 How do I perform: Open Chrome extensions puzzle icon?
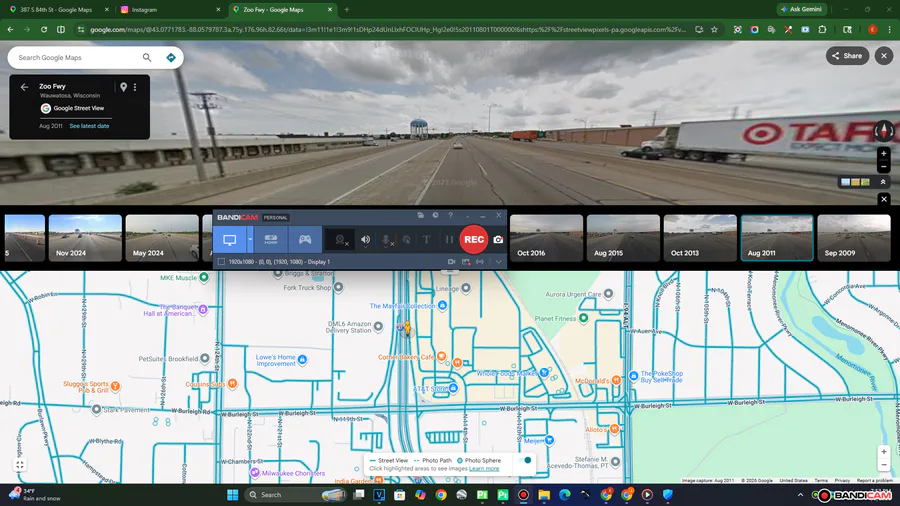(823, 29)
